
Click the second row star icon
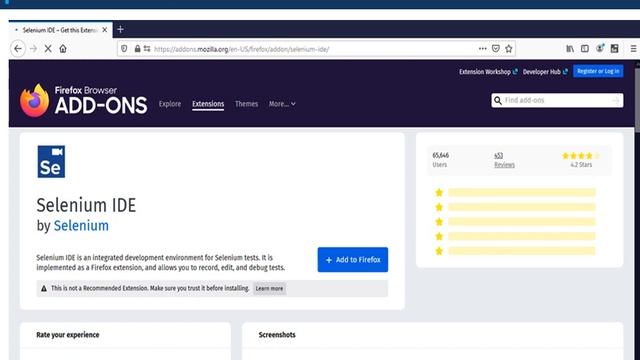point(439,207)
